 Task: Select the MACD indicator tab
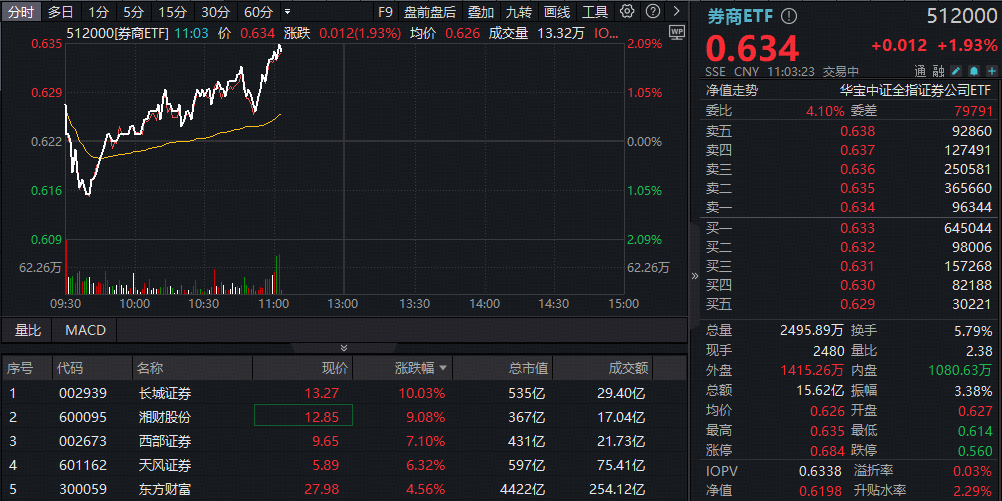tap(86, 330)
